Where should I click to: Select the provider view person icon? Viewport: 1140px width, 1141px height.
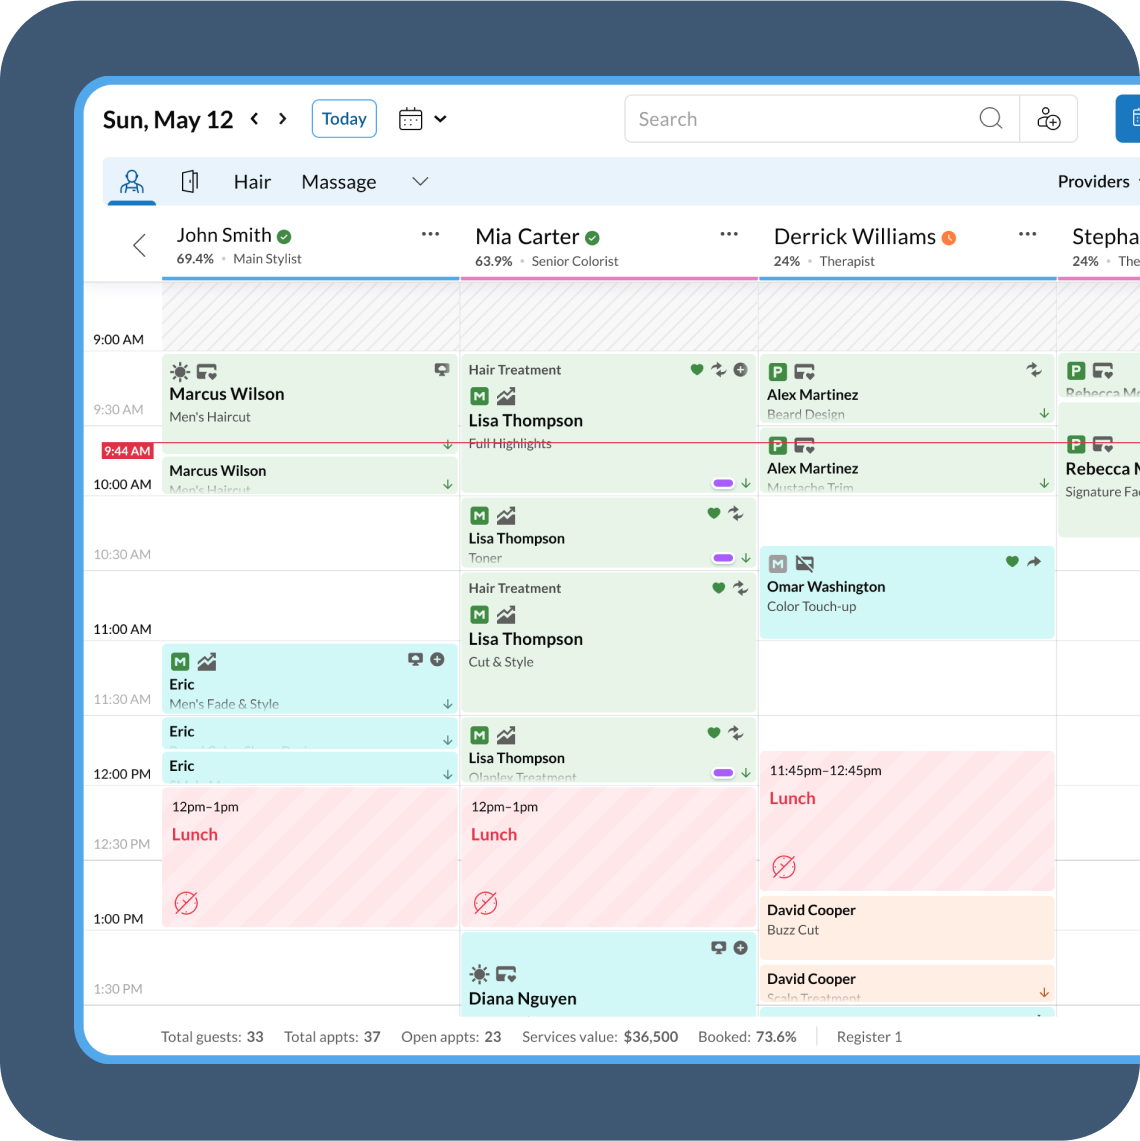[132, 182]
